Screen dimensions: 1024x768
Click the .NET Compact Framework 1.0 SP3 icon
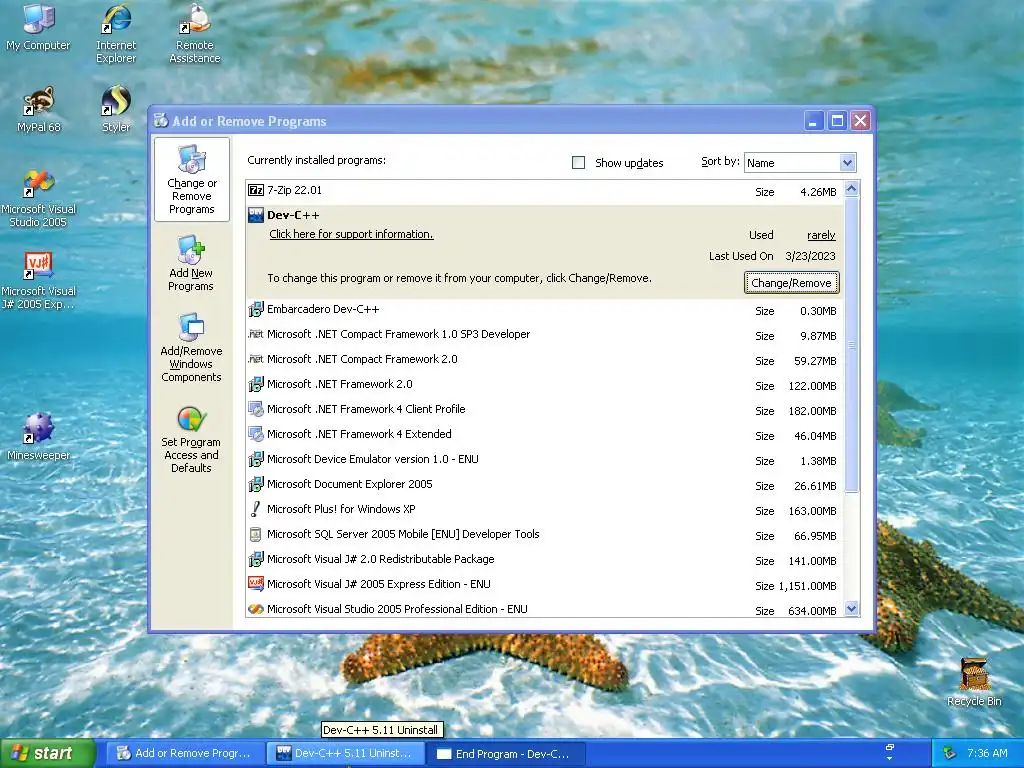click(256, 334)
